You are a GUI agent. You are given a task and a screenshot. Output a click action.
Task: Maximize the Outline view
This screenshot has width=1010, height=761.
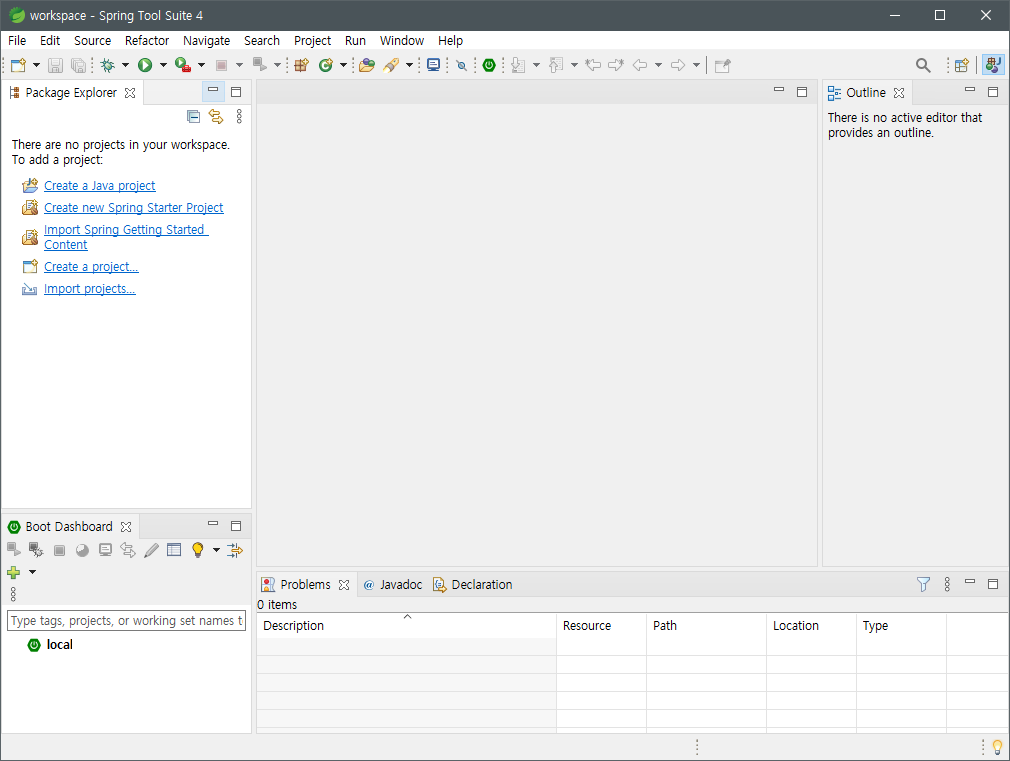pyautogui.click(x=993, y=92)
